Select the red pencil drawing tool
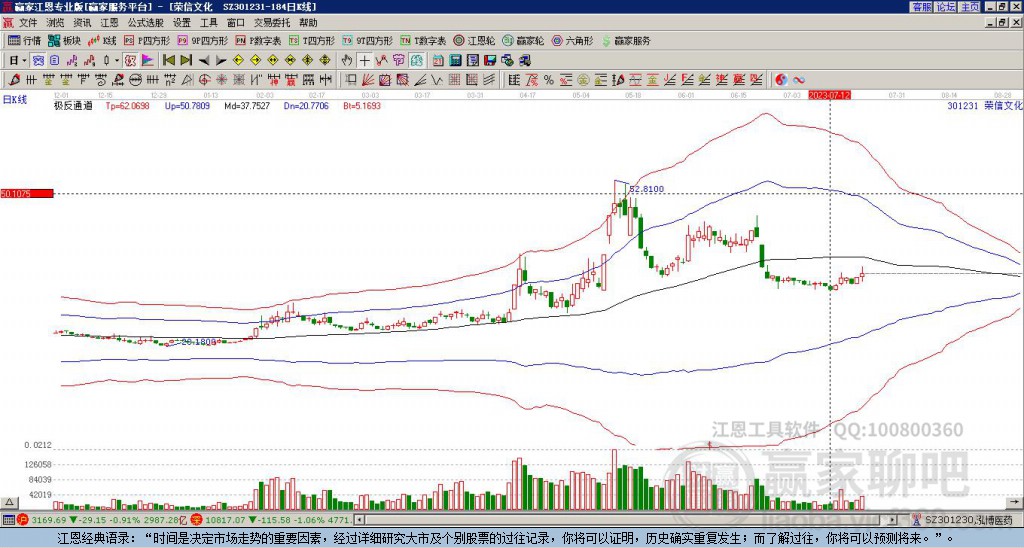The image size is (1024, 548). [x=13, y=80]
